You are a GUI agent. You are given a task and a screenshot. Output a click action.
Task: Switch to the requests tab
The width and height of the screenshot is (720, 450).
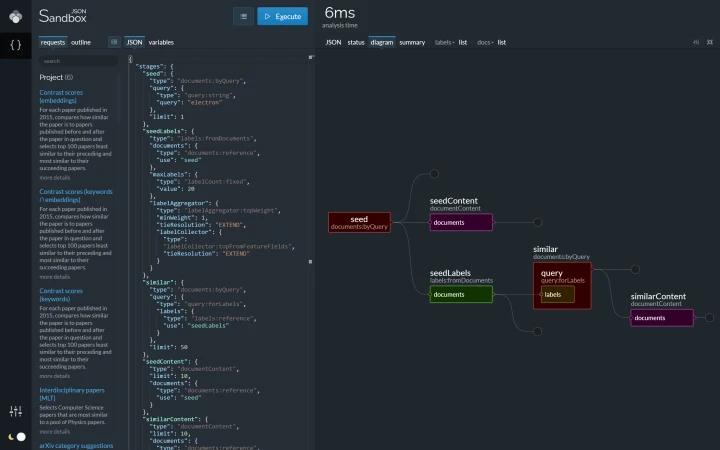coord(53,42)
